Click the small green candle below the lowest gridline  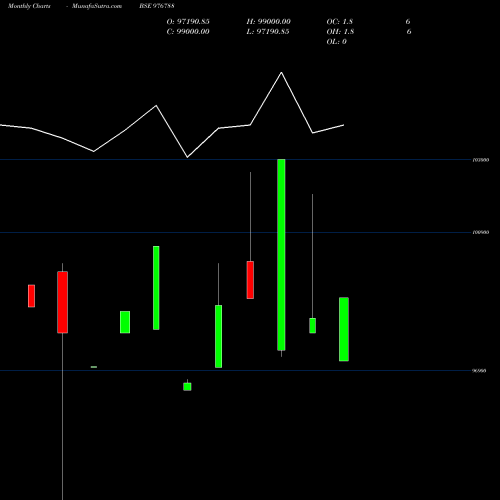187,387
